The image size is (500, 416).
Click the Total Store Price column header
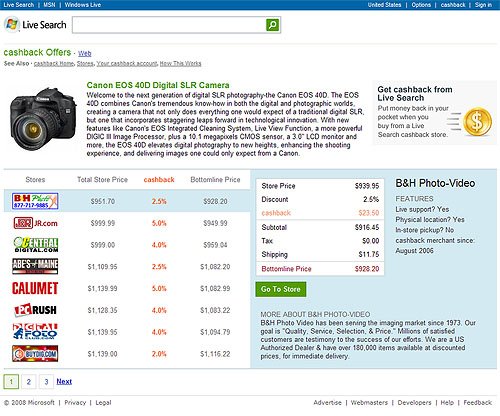(102, 180)
